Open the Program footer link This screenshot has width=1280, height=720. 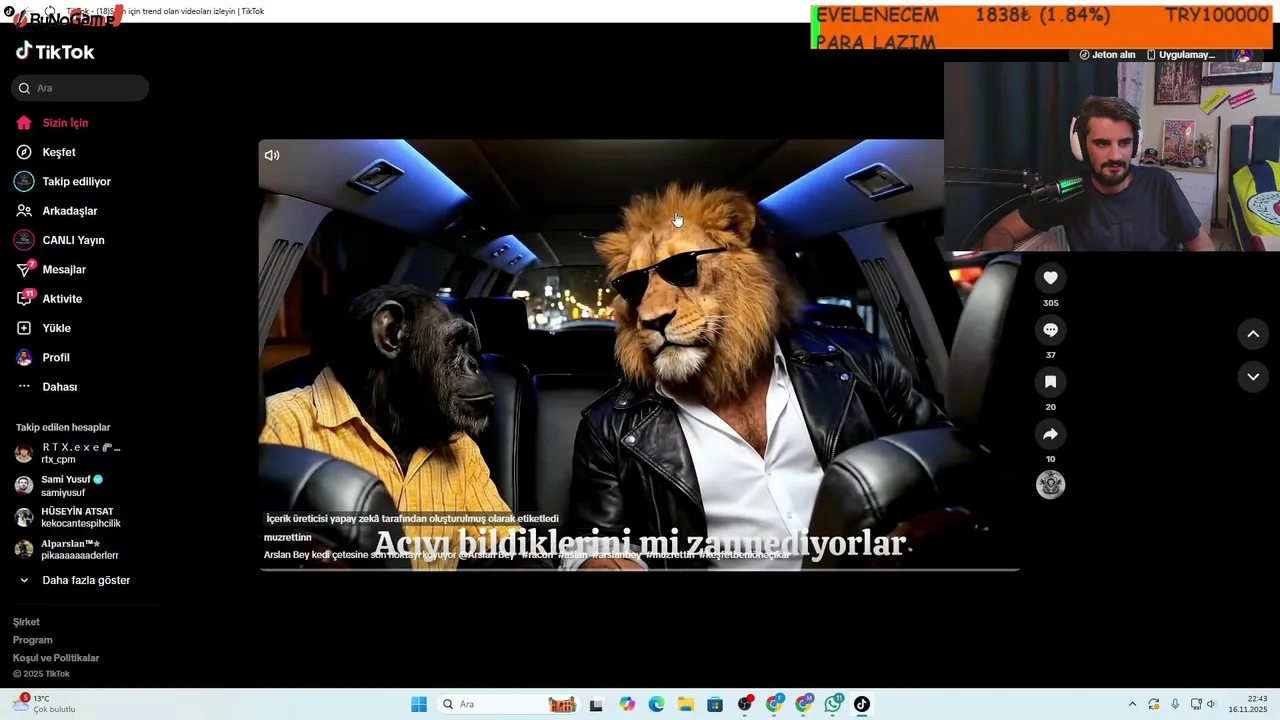pyautogui.click(x=32, y=640)
